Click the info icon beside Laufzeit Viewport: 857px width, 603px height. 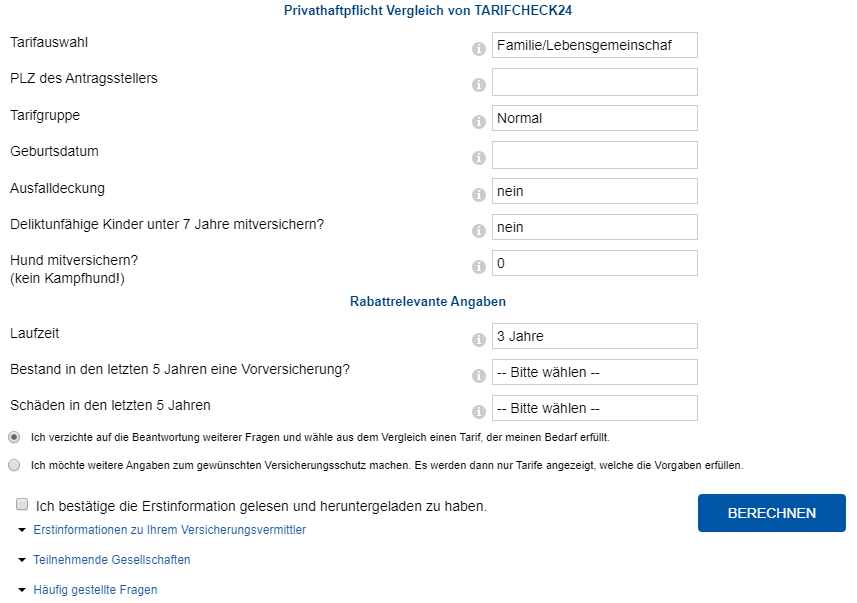click(478, 340)
